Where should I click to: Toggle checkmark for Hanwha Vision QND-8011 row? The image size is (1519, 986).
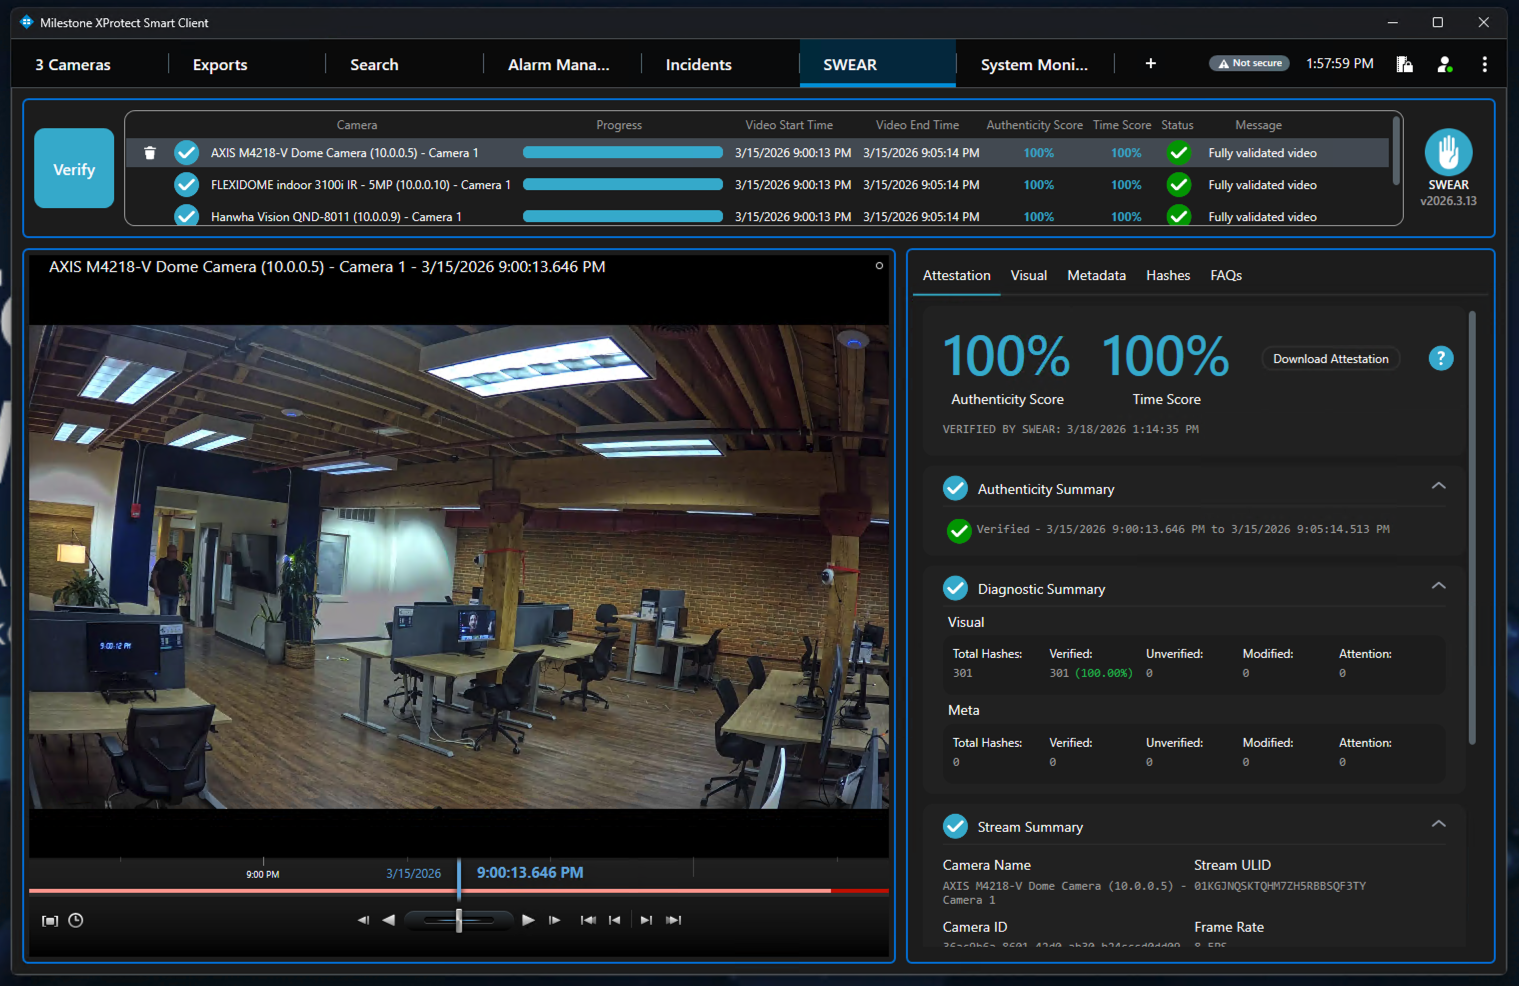coord(186,215)
